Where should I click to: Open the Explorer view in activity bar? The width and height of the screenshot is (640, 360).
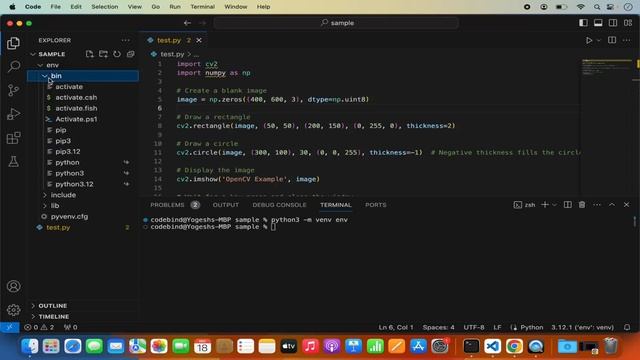13,43
